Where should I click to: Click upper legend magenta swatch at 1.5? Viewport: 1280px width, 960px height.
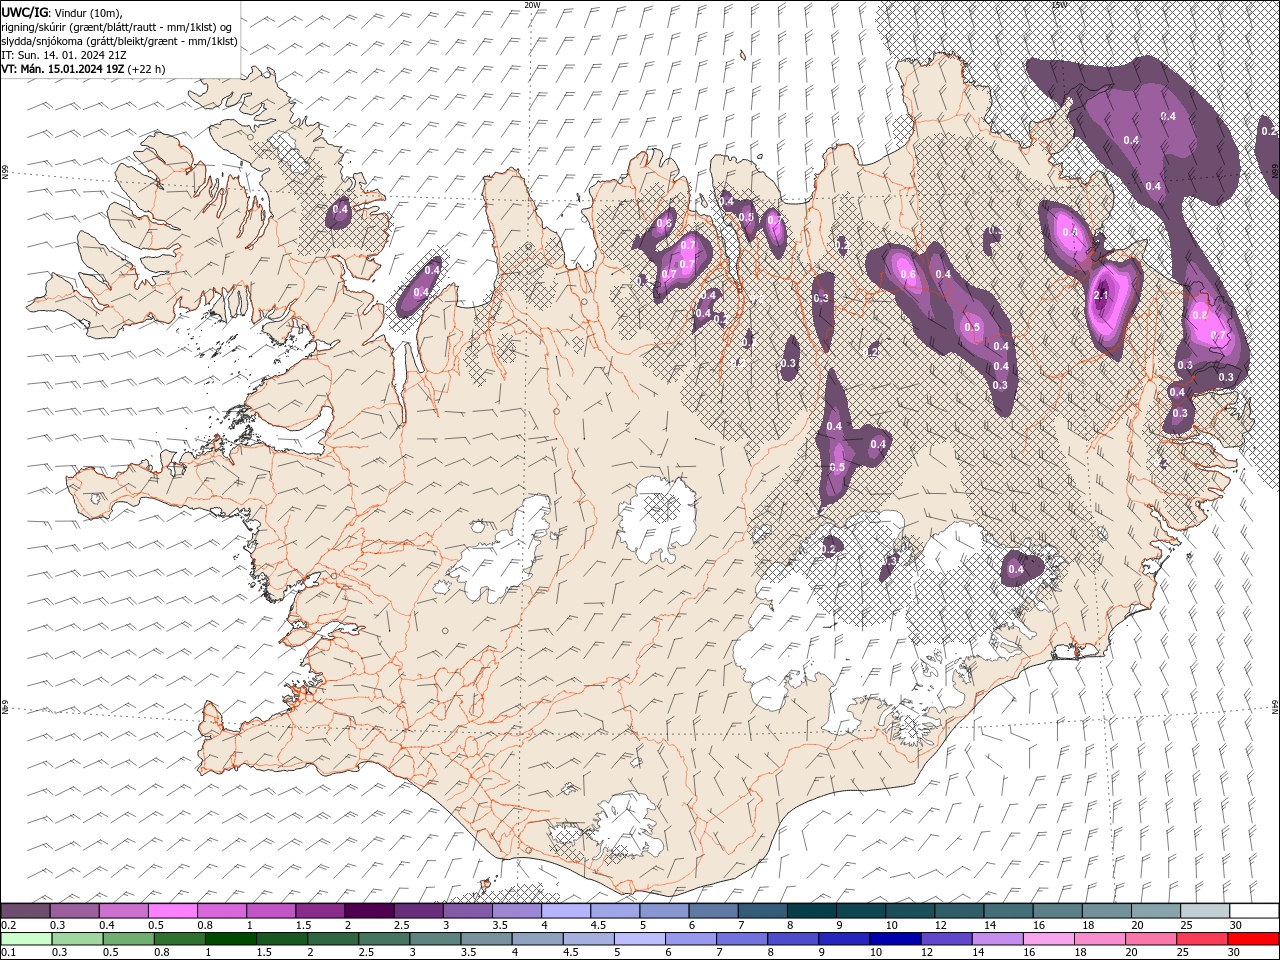320,911
